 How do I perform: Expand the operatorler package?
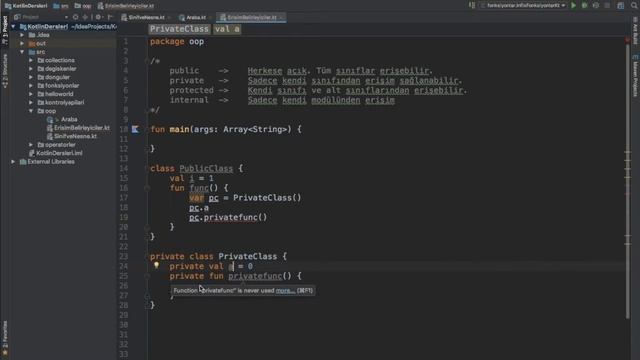(31, 144)
